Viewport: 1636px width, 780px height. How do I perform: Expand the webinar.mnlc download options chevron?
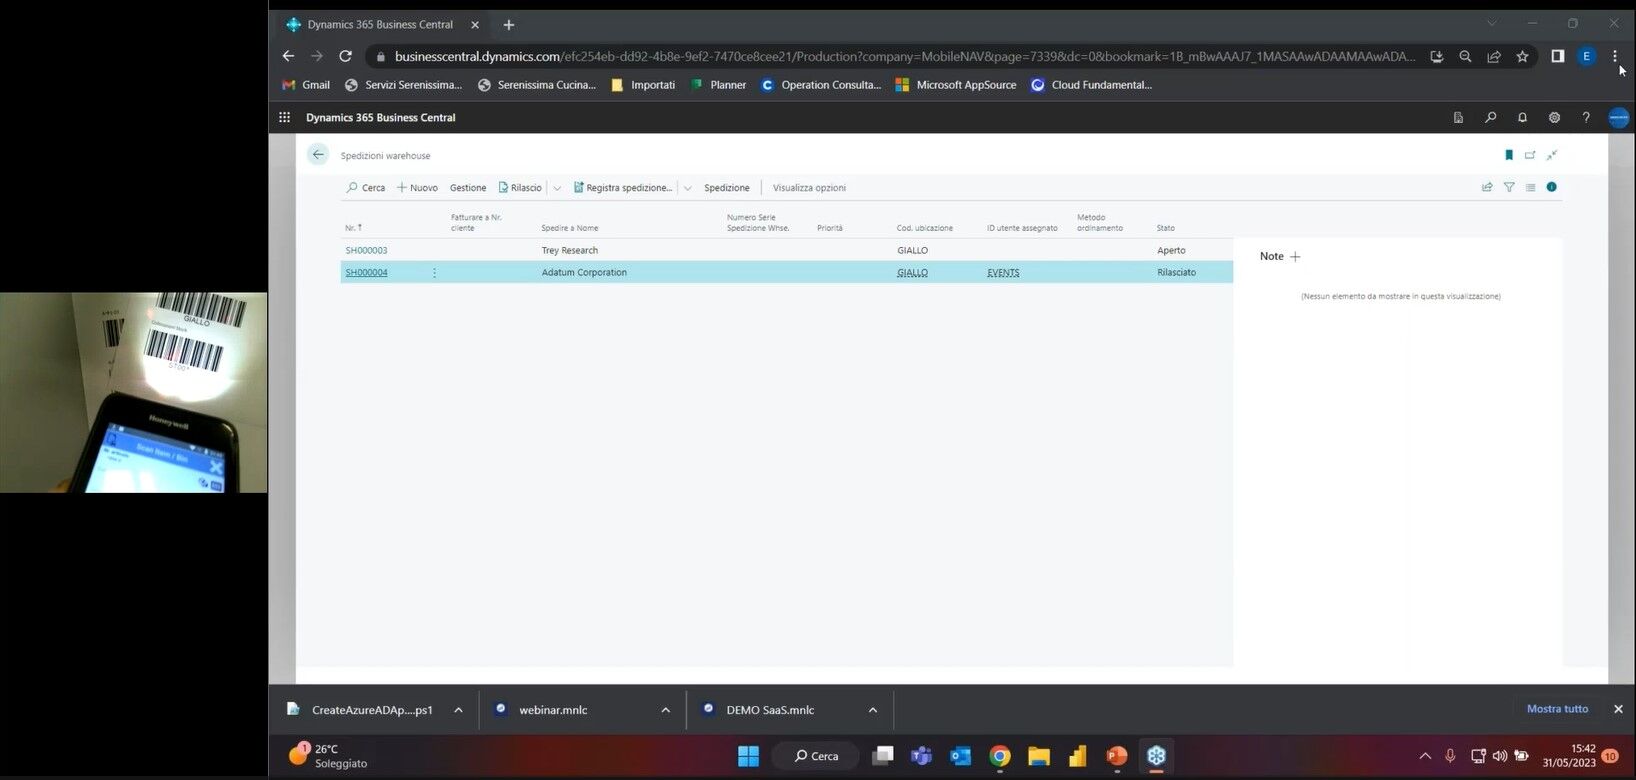[x=665, y=710]
